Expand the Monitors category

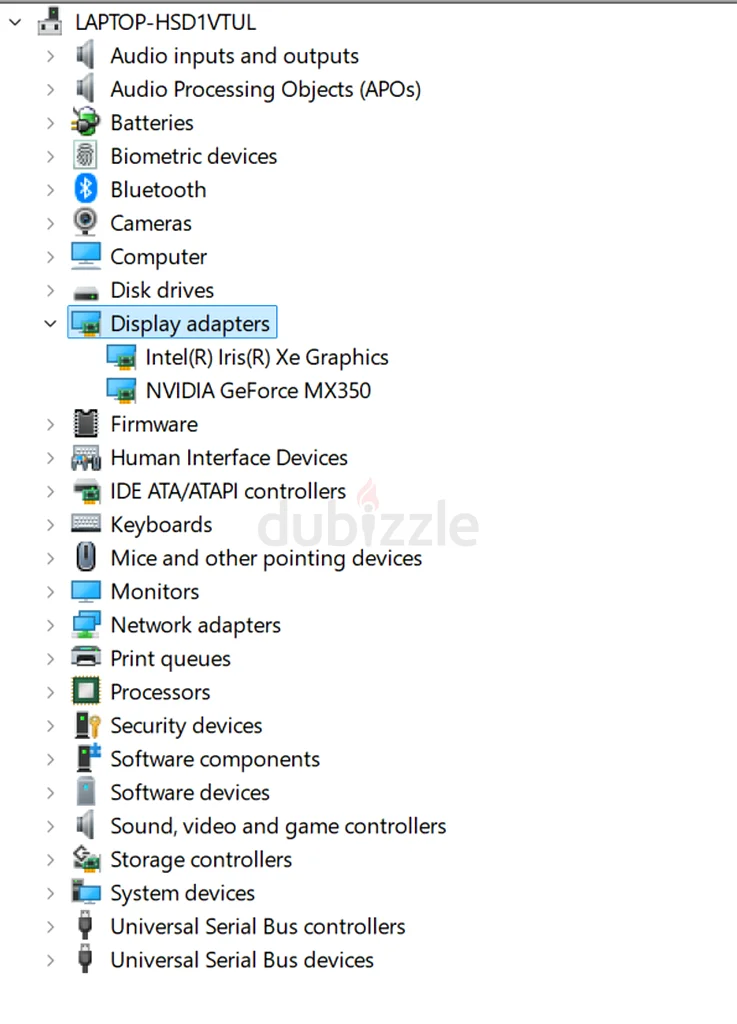50,592
